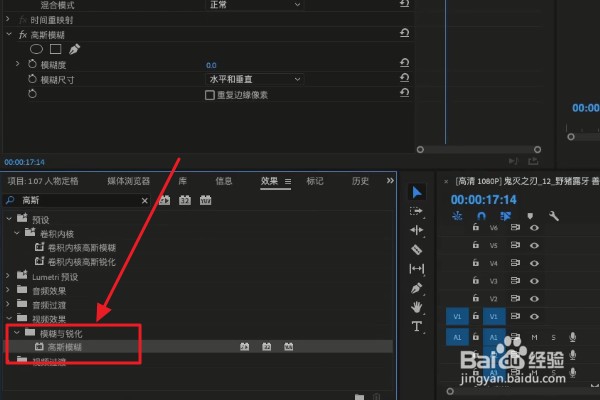Create ellipse mask for 高斯模糊
Viewport: 600px width, 400px height.
(x=36, y=49)
